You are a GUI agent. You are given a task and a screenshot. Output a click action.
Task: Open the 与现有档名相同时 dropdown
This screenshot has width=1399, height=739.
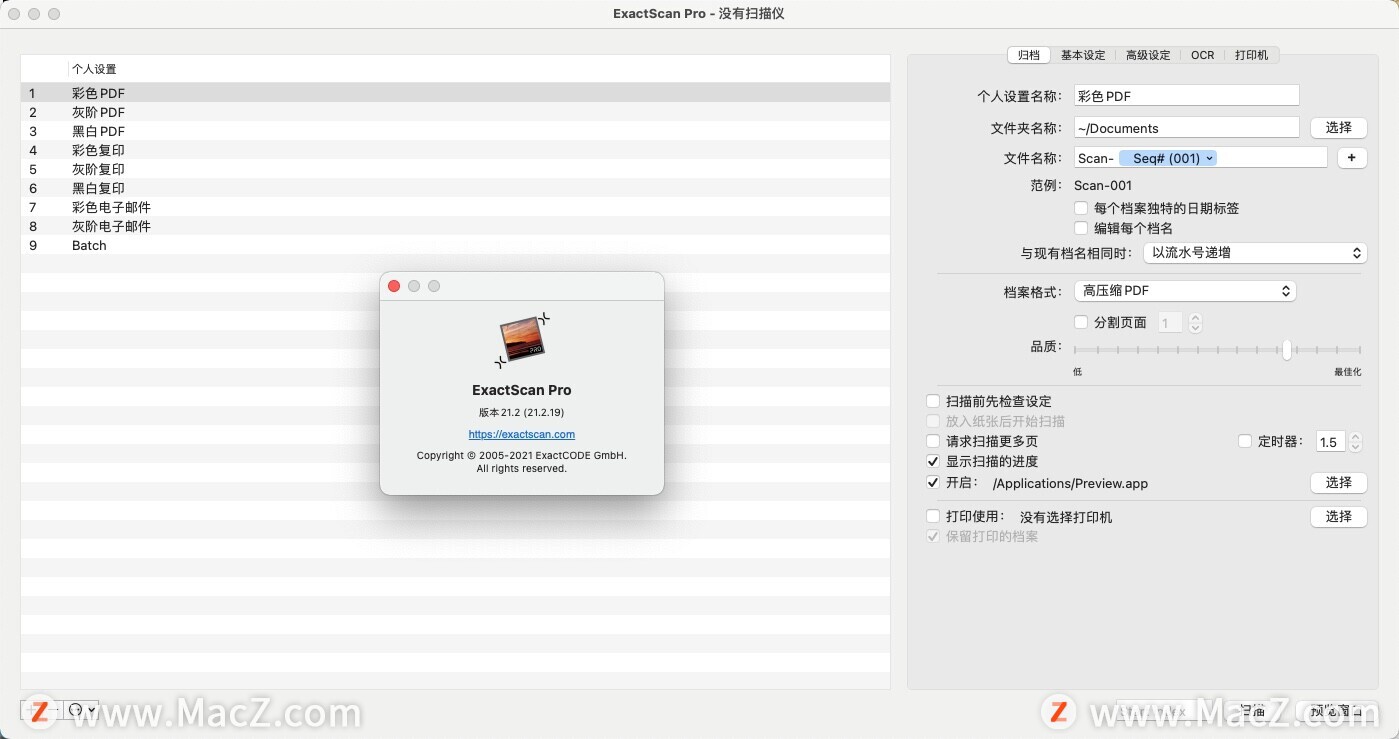click(1255, 253)
